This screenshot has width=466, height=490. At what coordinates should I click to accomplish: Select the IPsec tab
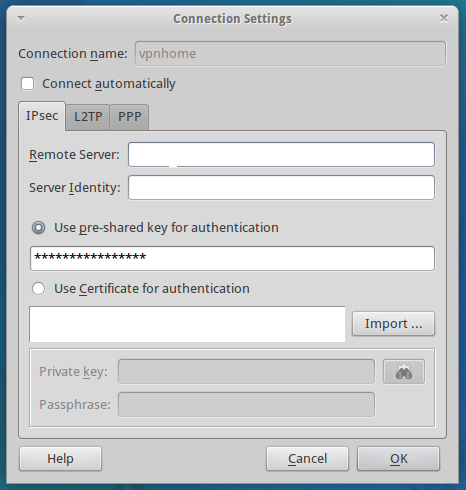point(42,116)
